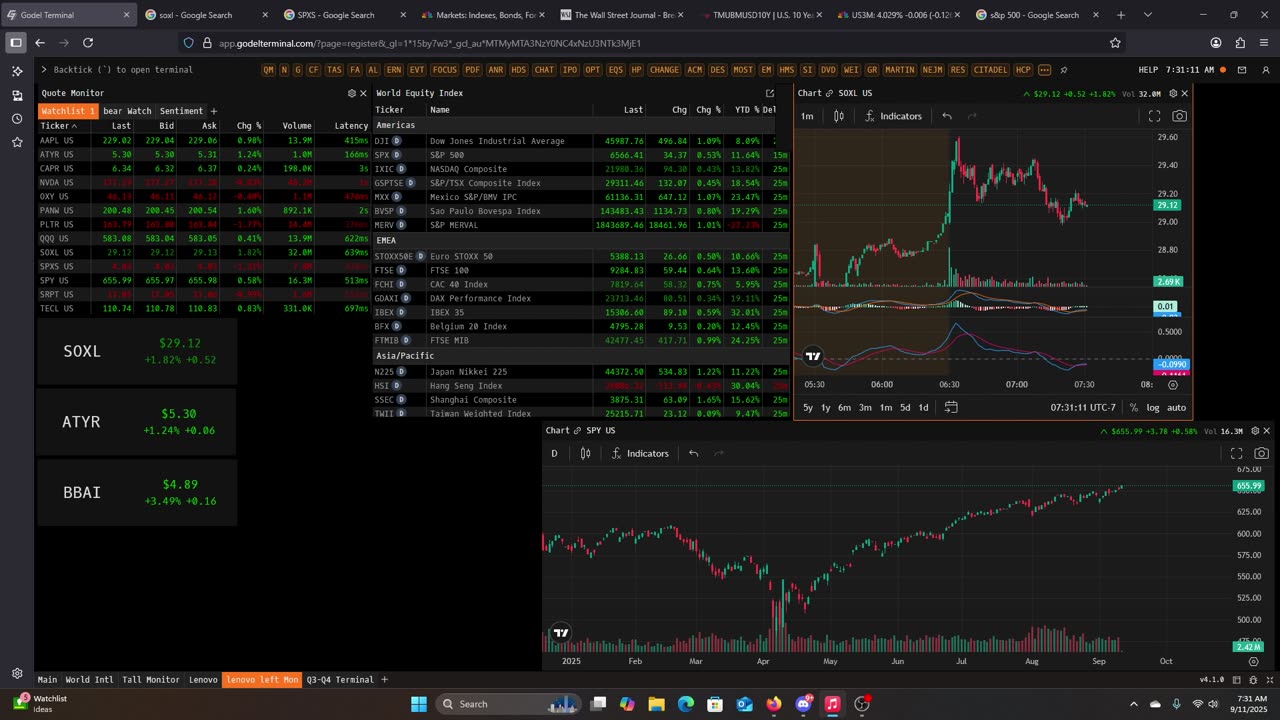Open history clock icon in sidebar
The width and height of the screenshot is (1280, 720).
point(17,119)
